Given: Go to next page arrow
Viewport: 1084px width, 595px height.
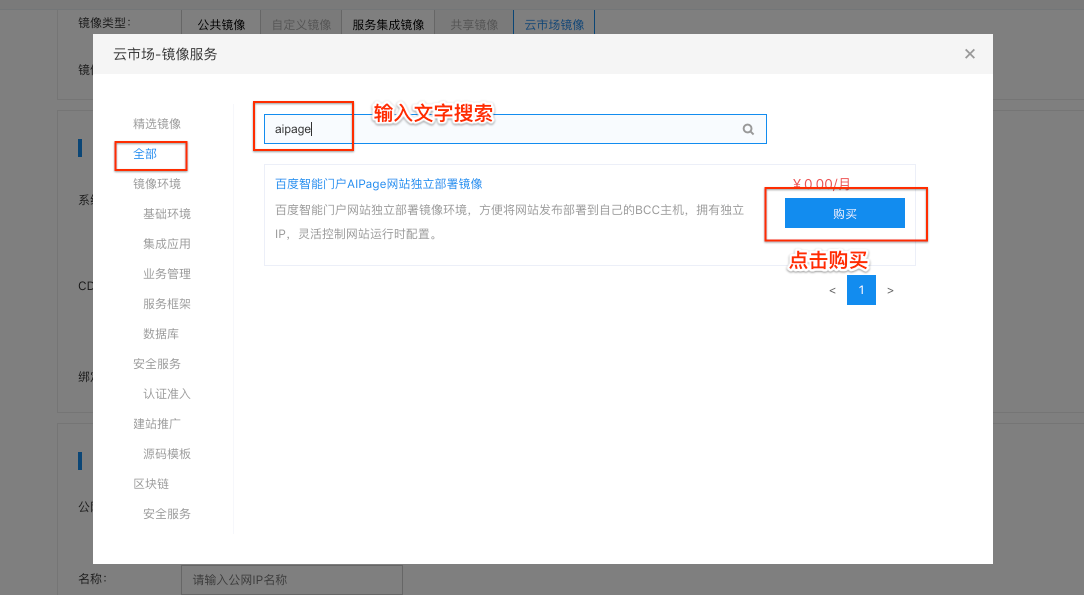Looking at the screenshot, I should [890, 290].
